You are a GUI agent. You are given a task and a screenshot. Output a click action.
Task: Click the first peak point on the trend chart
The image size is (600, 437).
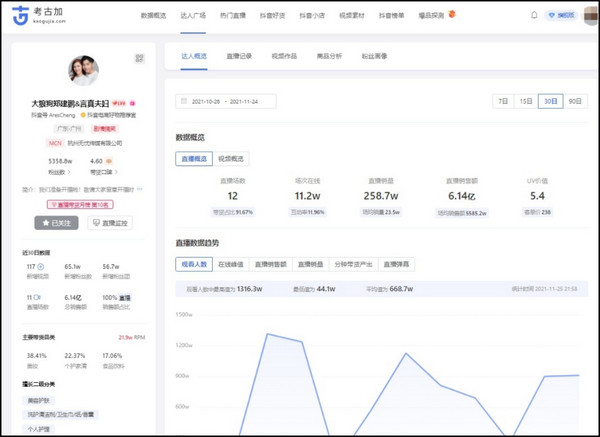(x=267, y=333)
